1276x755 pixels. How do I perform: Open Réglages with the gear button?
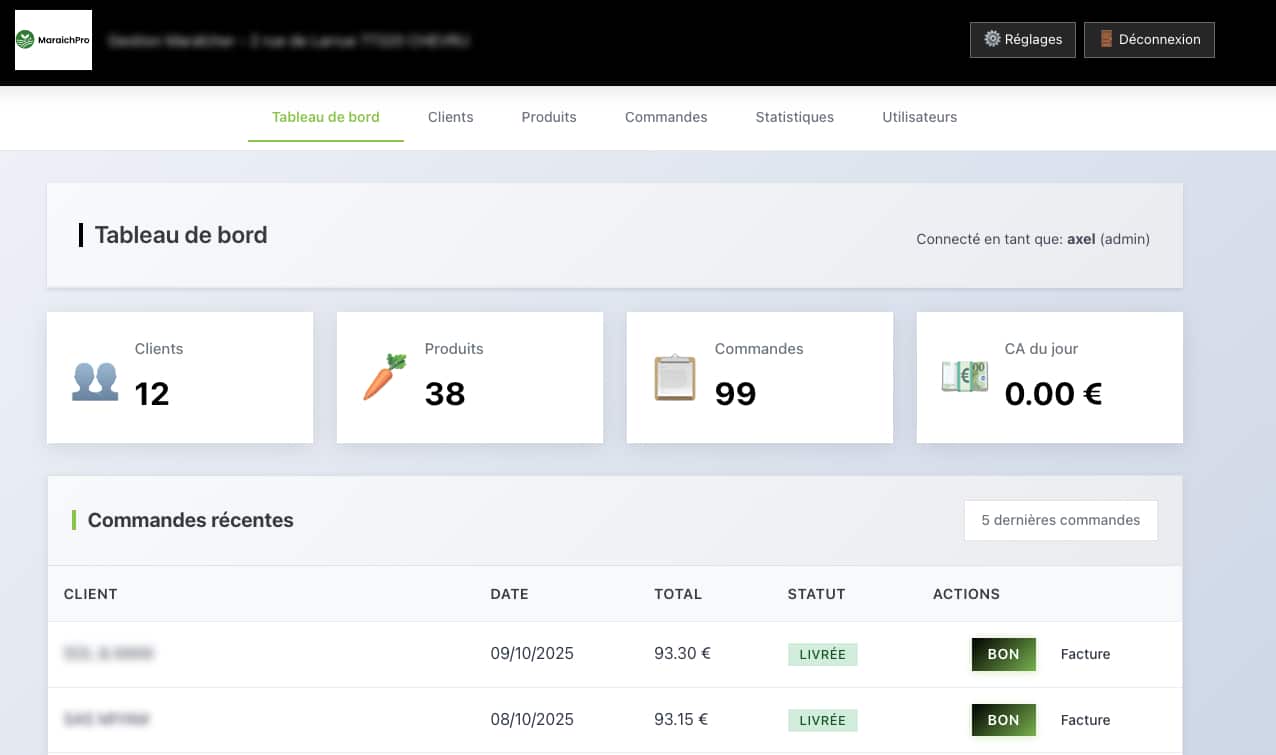pos(1022,40)
